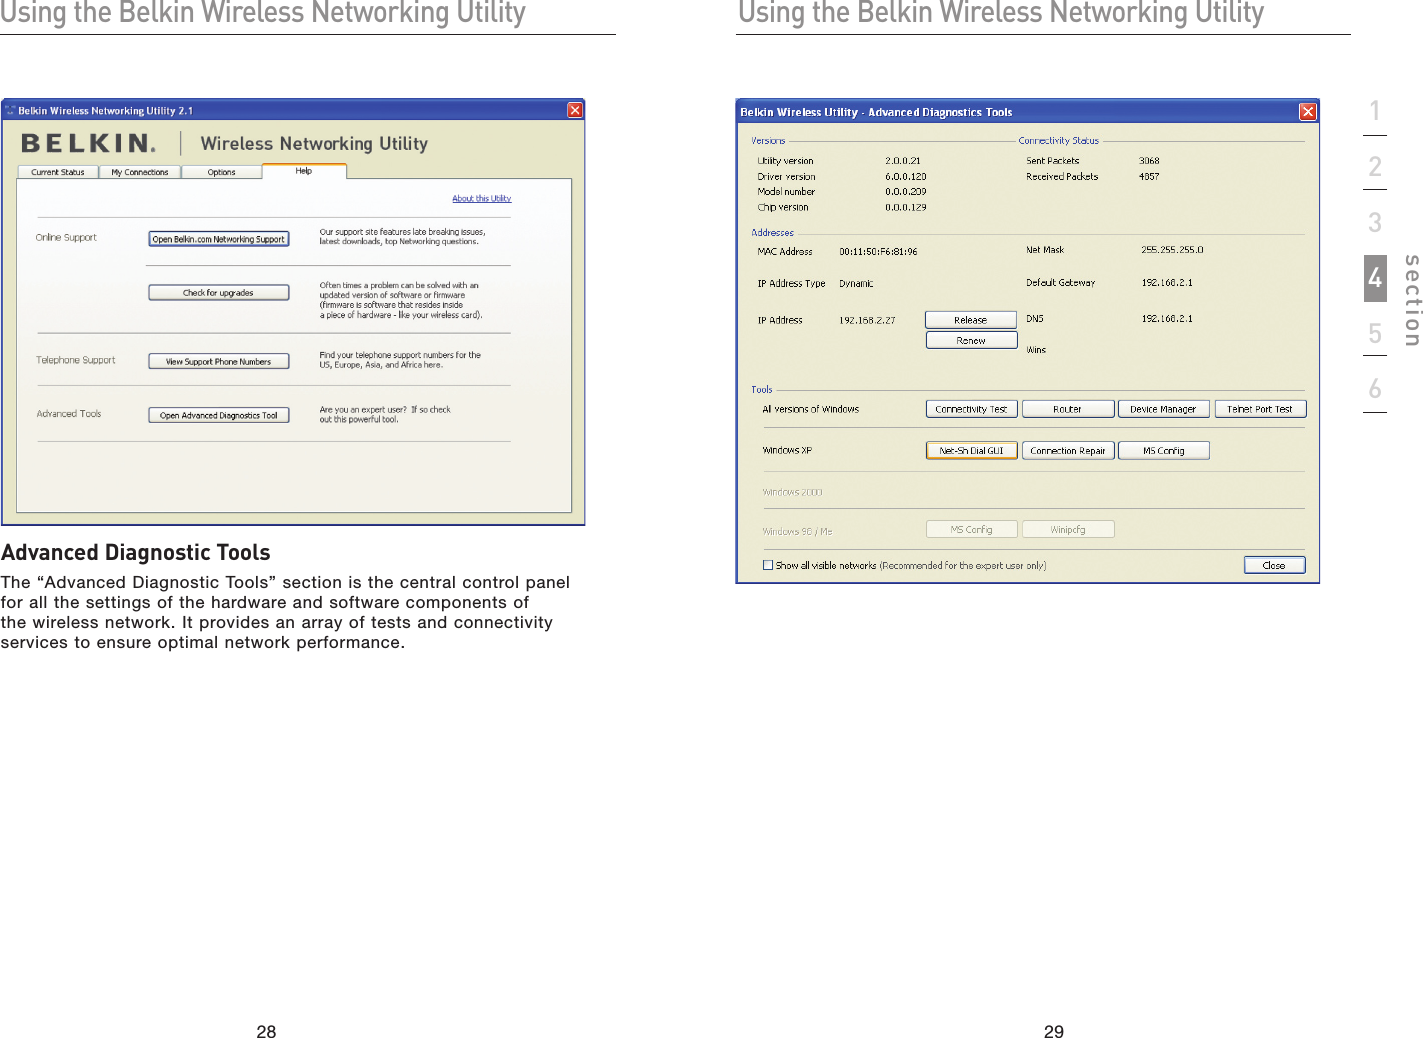Switch to the Current Status tab
Image resolution: width=1423 pixels, height=1038 pixels.
pyautogui.click(x=58, y=172)
